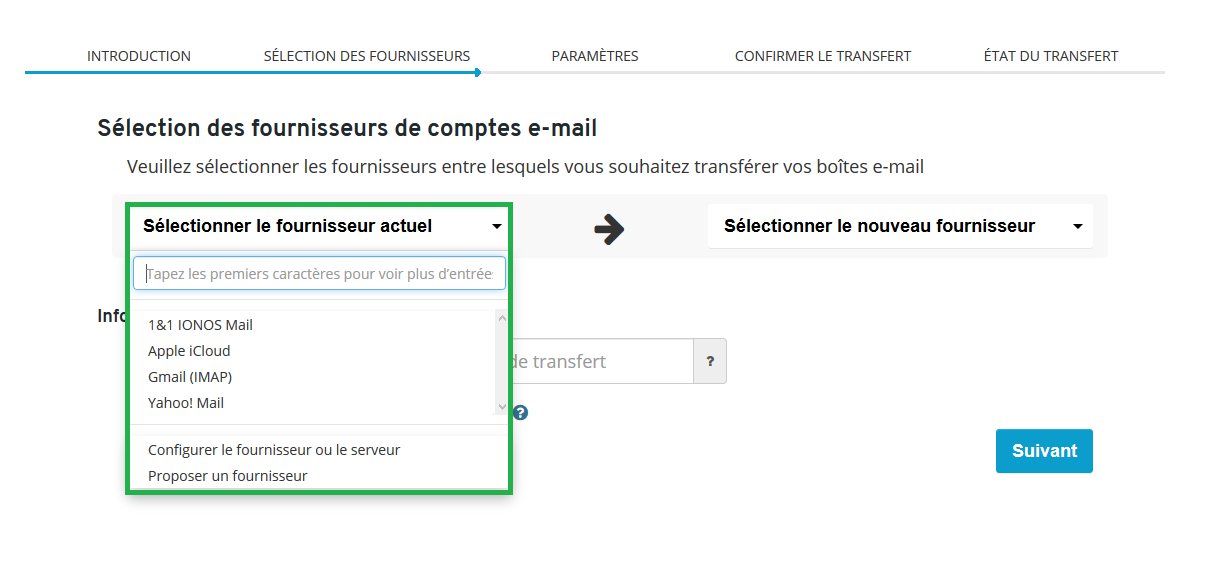Click the right arrow between provider selectors

click(609, 229)
